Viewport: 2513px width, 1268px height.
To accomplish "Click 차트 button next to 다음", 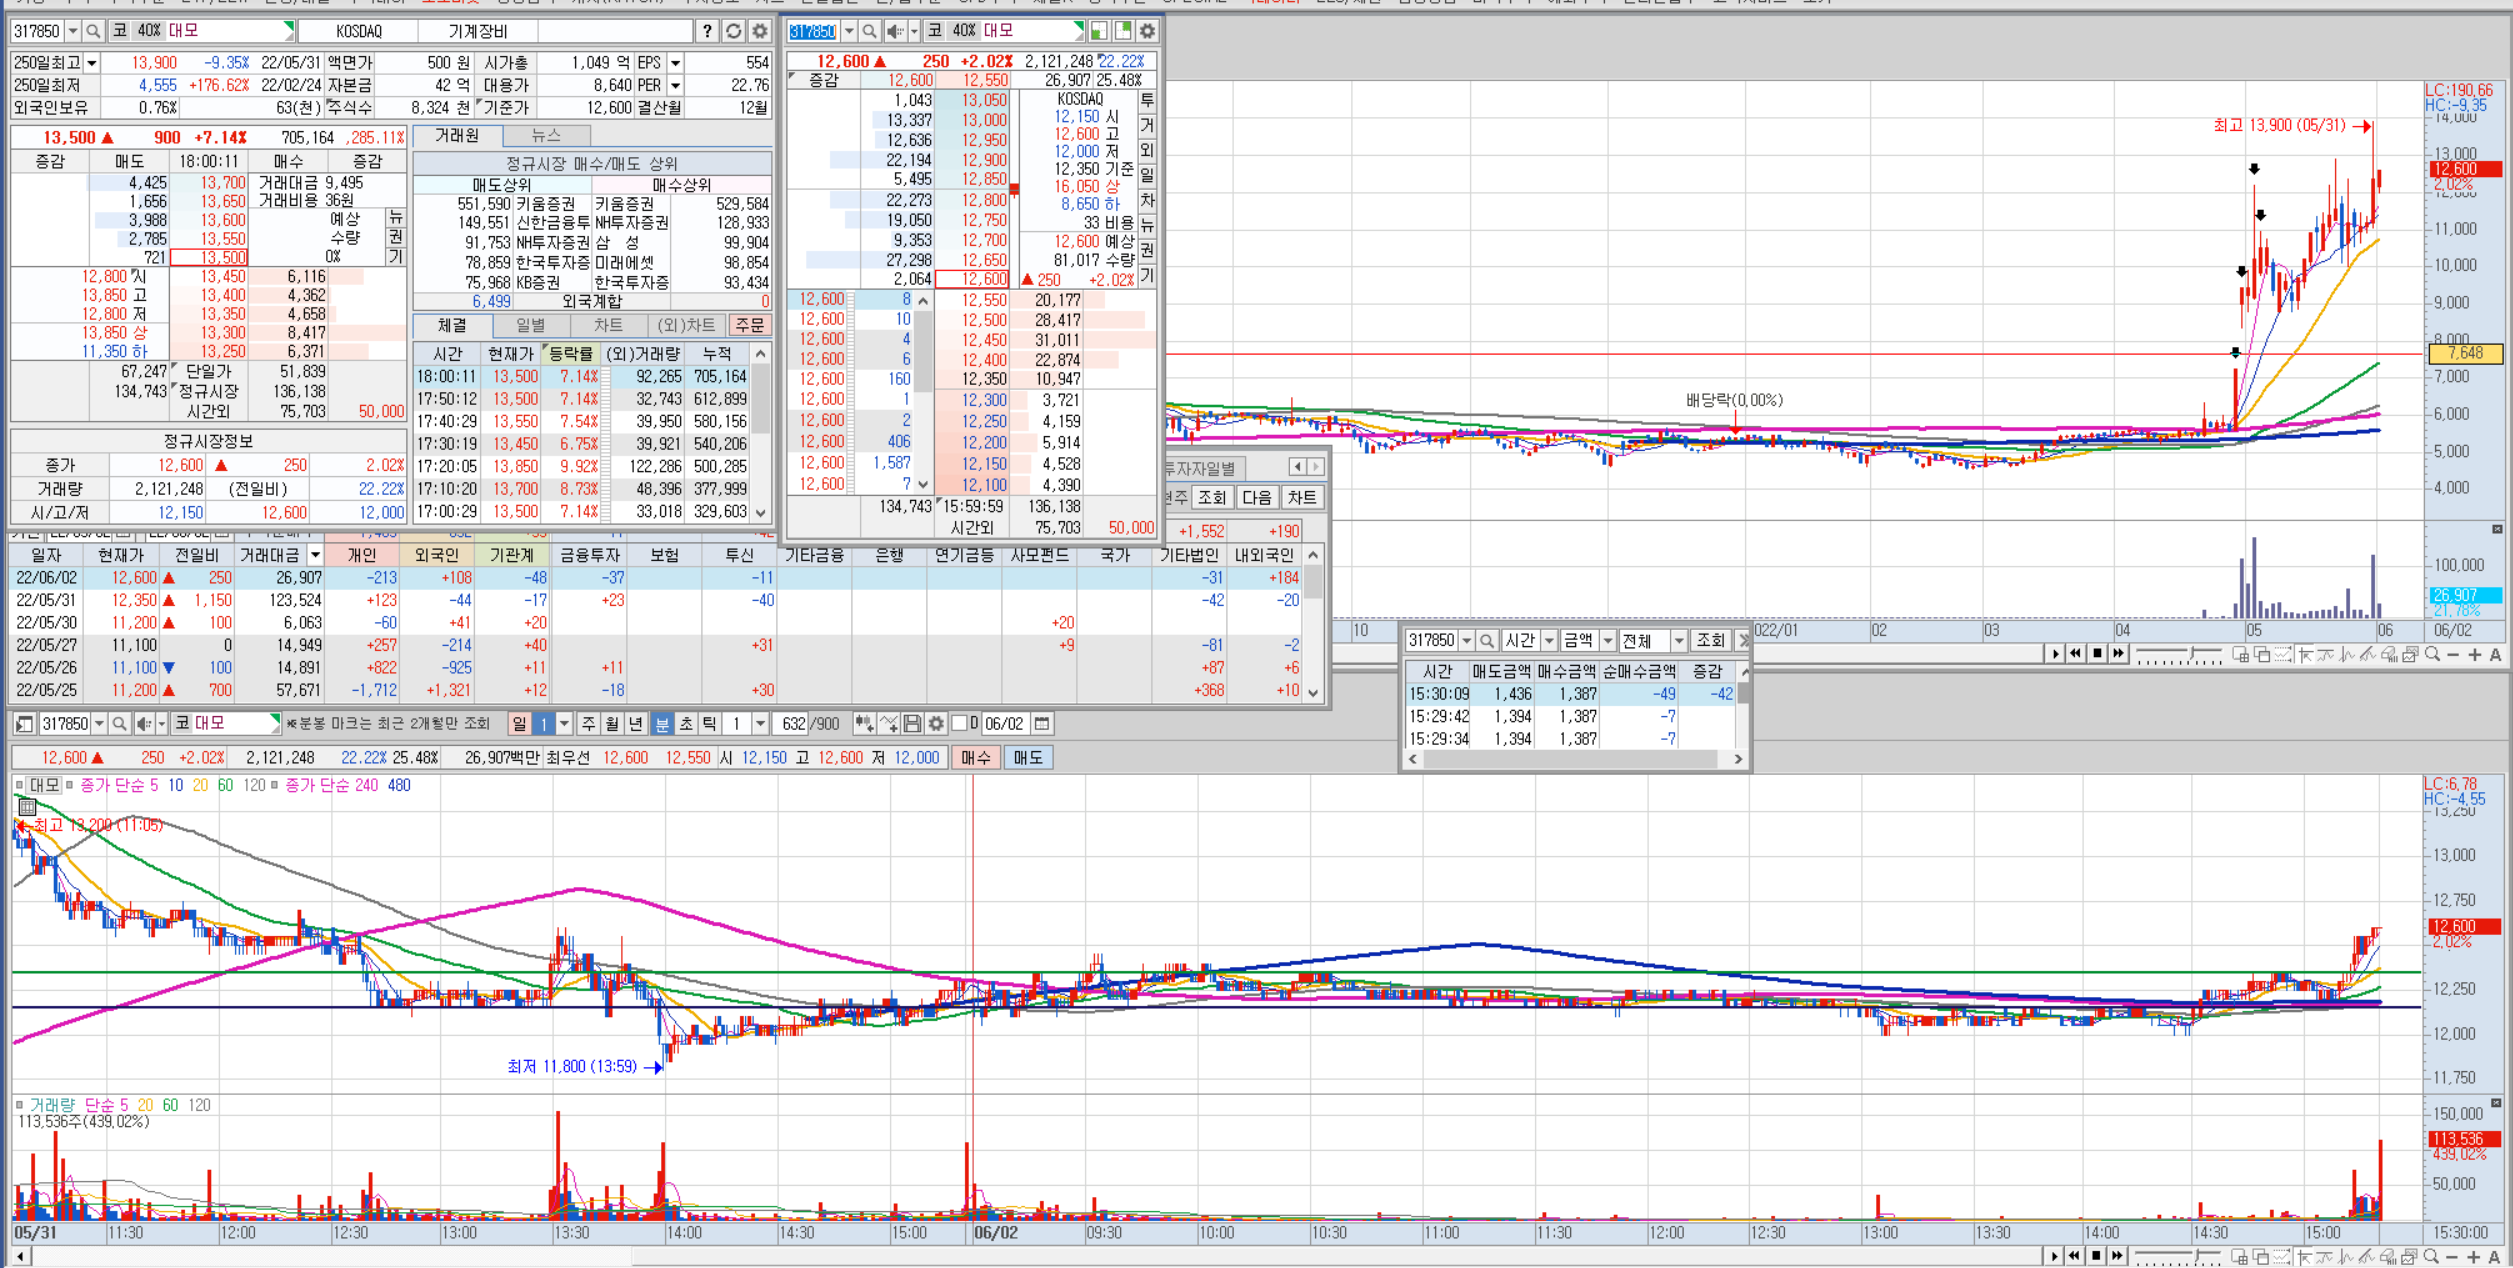I will [x=1301, y=497].
